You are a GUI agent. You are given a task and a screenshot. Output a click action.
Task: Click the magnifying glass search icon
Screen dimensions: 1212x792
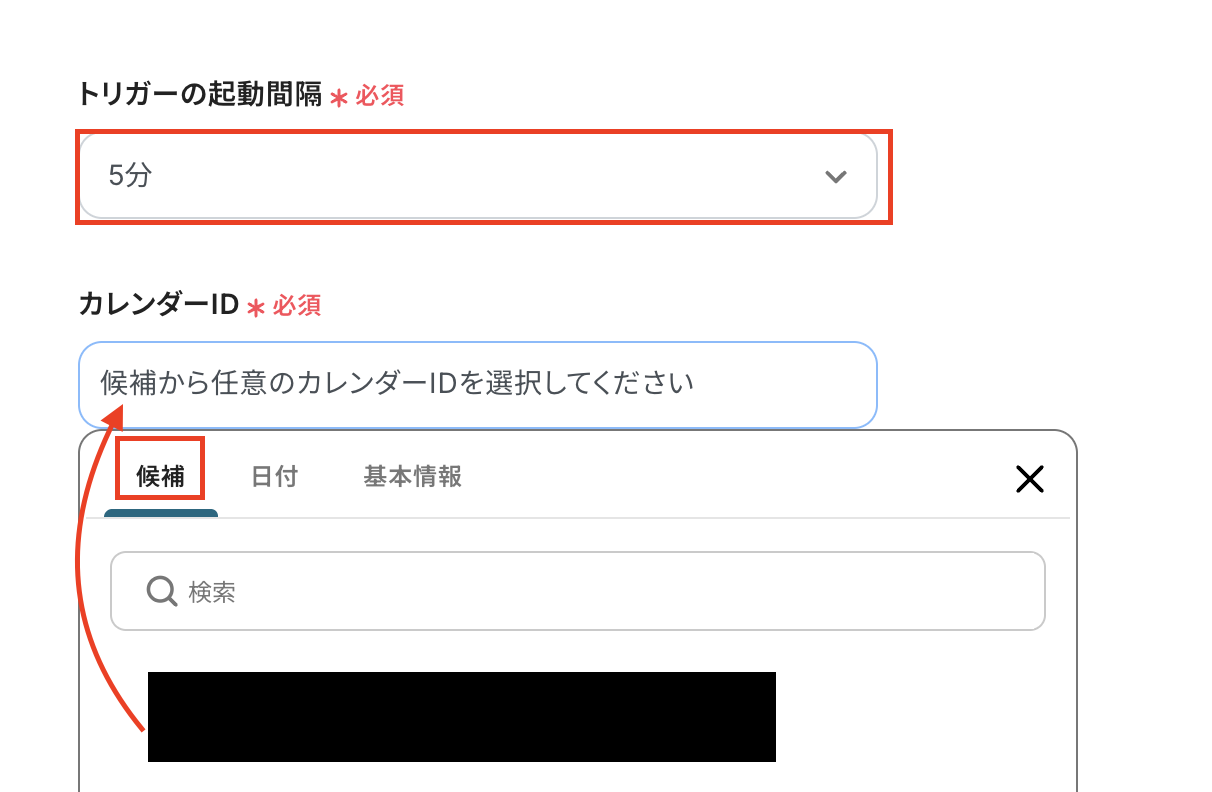[161, 591]
